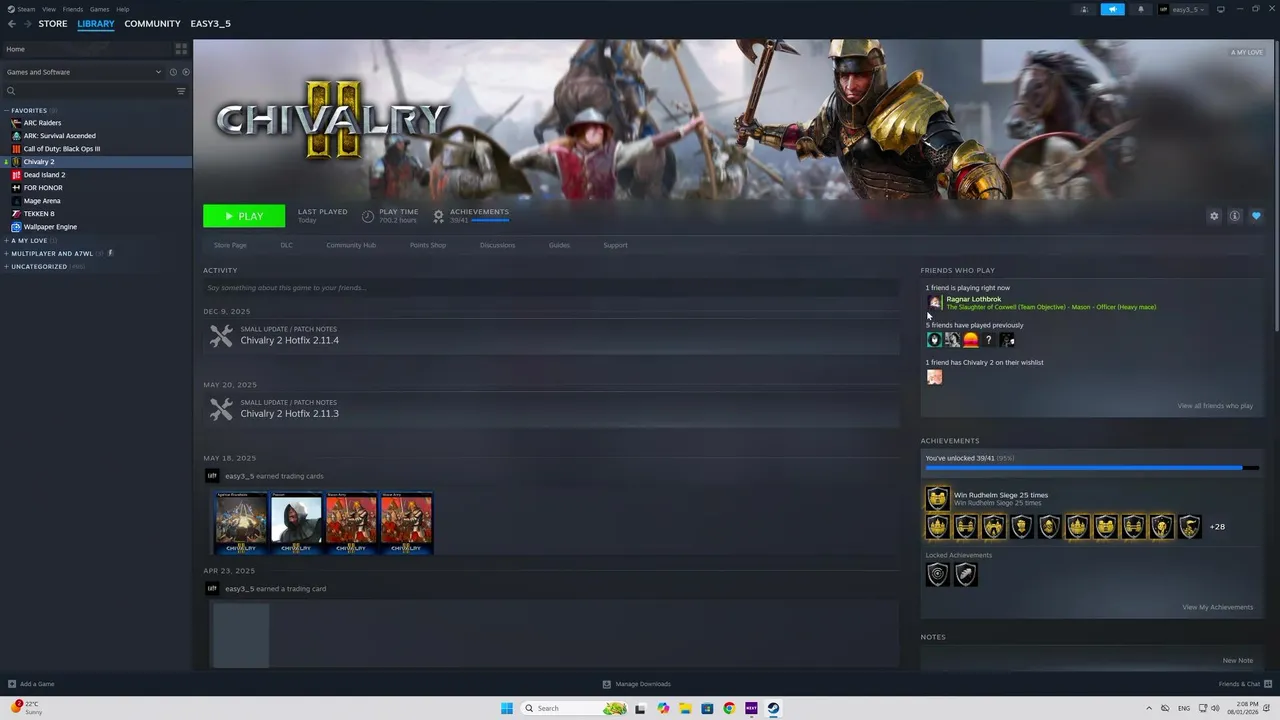Click the Add a Game plus icon
1280x720 pixels.
(x=12, y=684)
